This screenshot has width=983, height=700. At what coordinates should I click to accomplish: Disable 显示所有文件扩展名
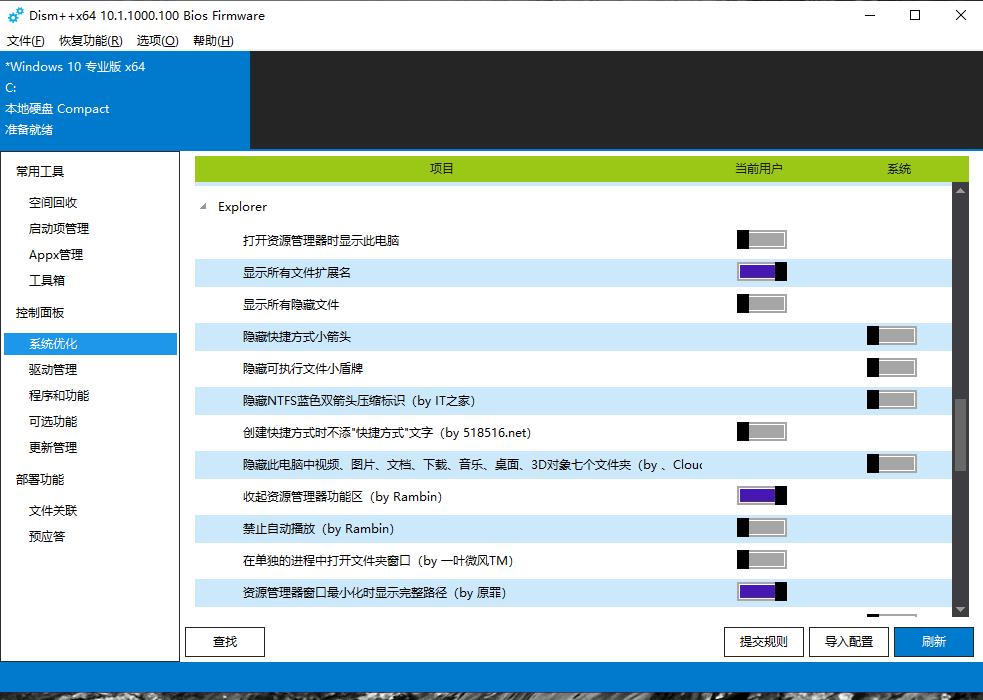[761, 271]
